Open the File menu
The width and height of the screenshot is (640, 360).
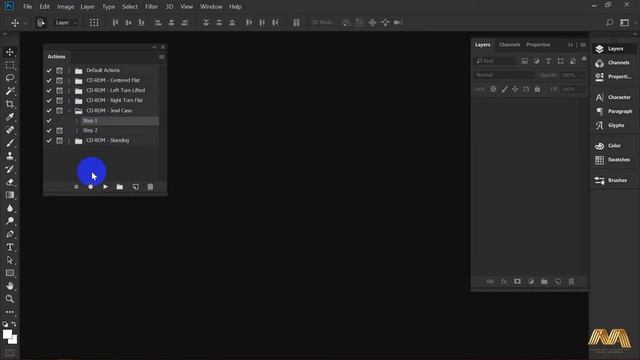coord(28,7)
